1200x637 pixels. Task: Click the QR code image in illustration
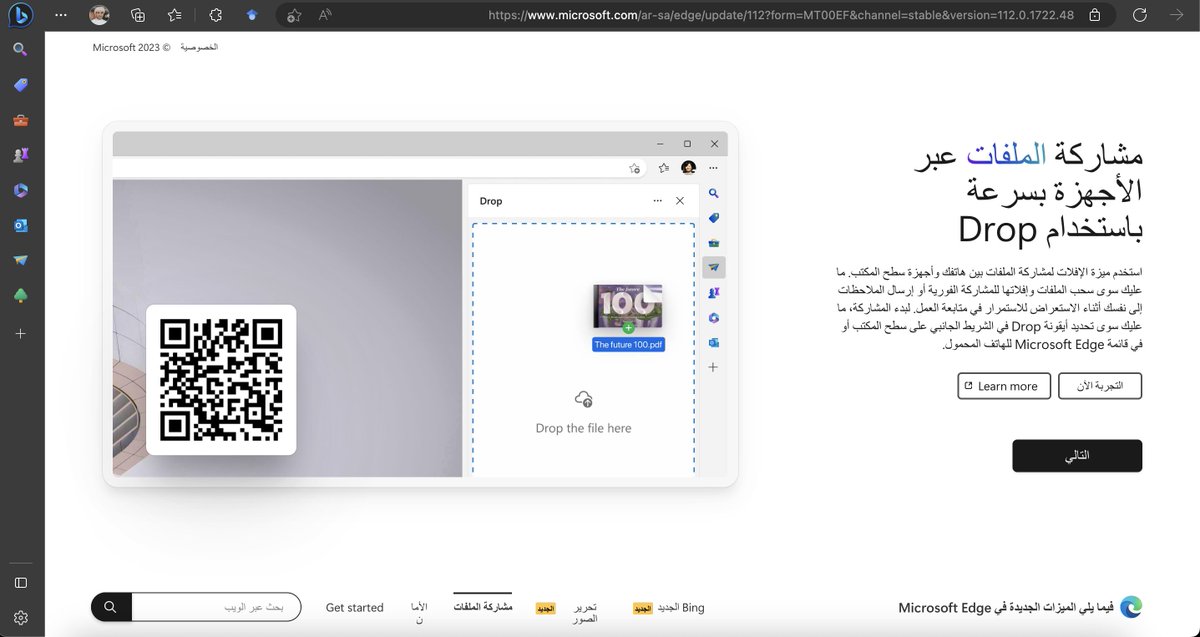(x=221, y=380)
